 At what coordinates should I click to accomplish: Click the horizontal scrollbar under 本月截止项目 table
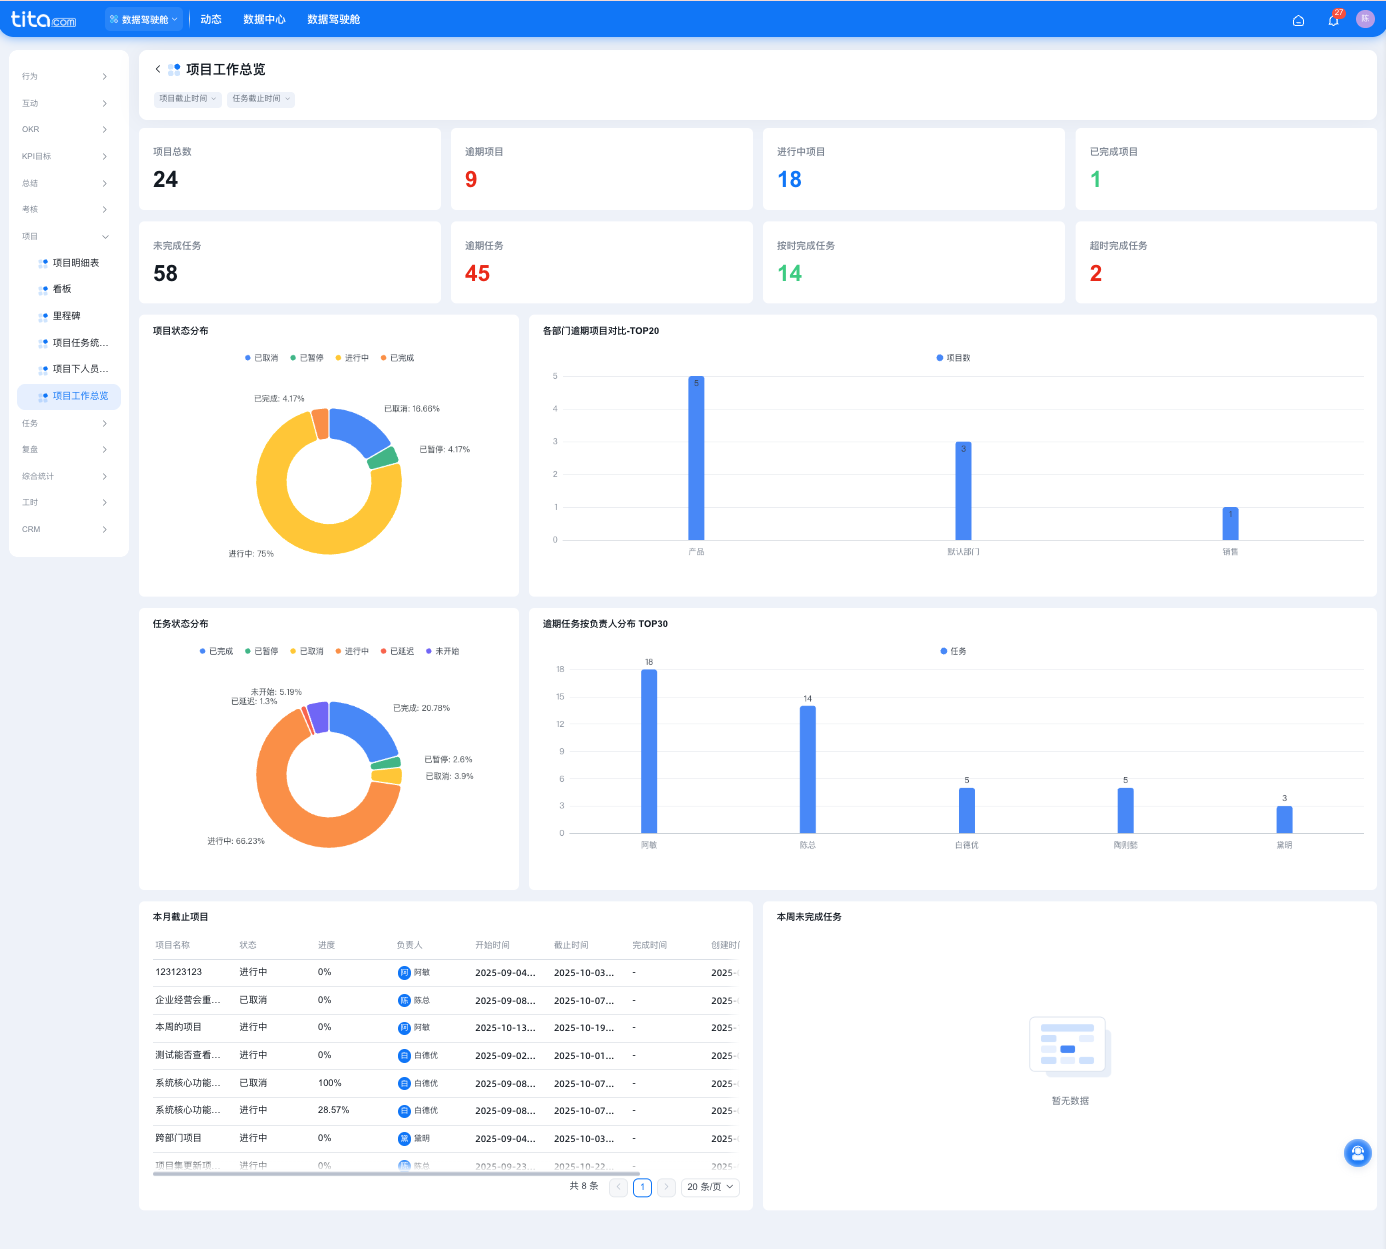[x=396, y=1174]
